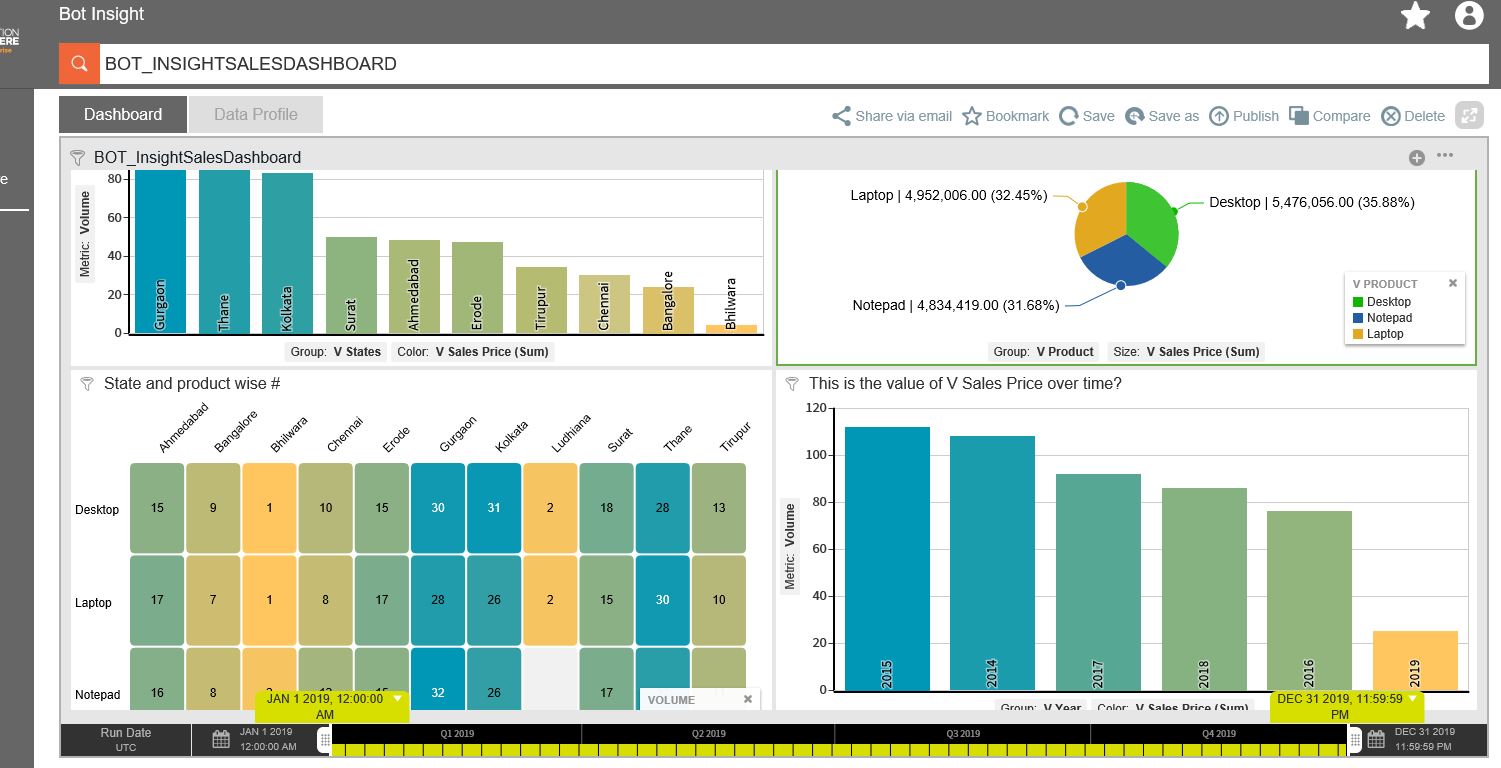This screenshot has height=768, width=1501.
Task: Click the fullscreen expand icon near Delete
Action: coord(1469,115)
